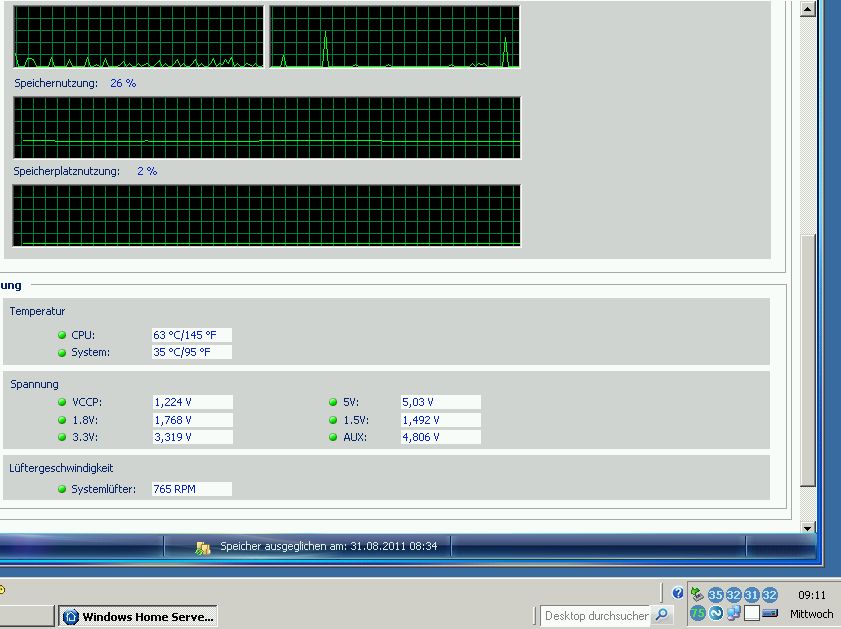Click the temperature 31 tray icon
841x629 pixels.
point(751,595)
